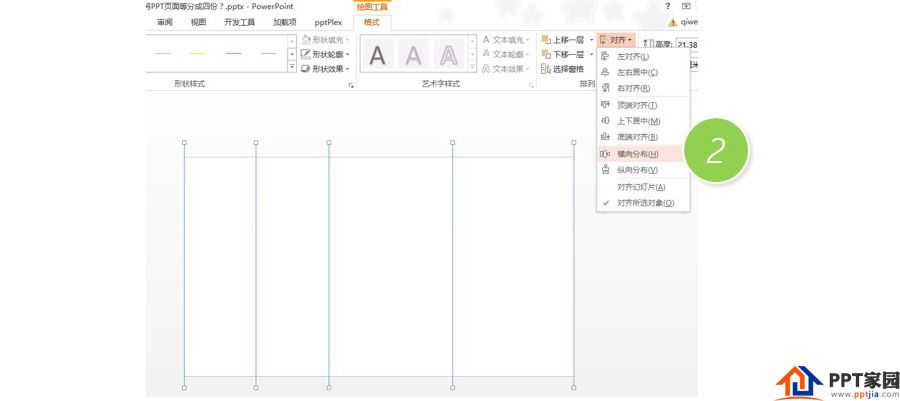
Task: Toggle the checked 对齐所选对象 option
Action: pyautogui.click(x=643, y=203)
